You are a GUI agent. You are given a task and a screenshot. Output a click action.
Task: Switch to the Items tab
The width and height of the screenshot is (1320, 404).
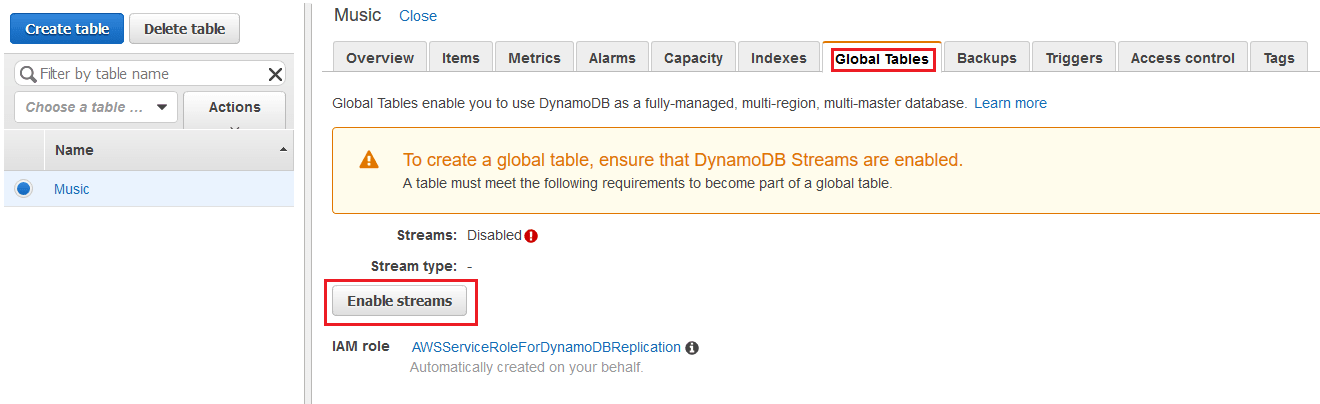pyautogui.click(x=461, y=58)
